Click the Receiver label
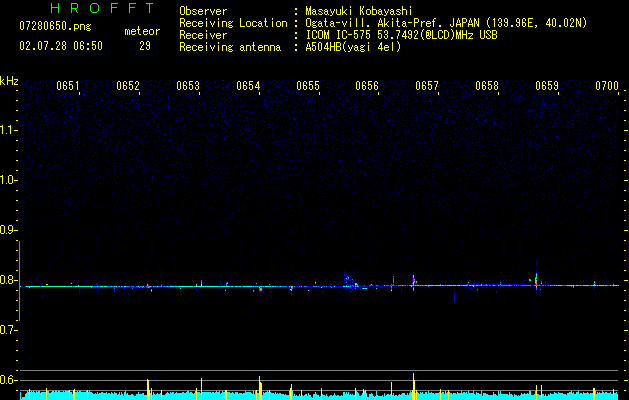 pyautogui.click(x=203, y=35)
